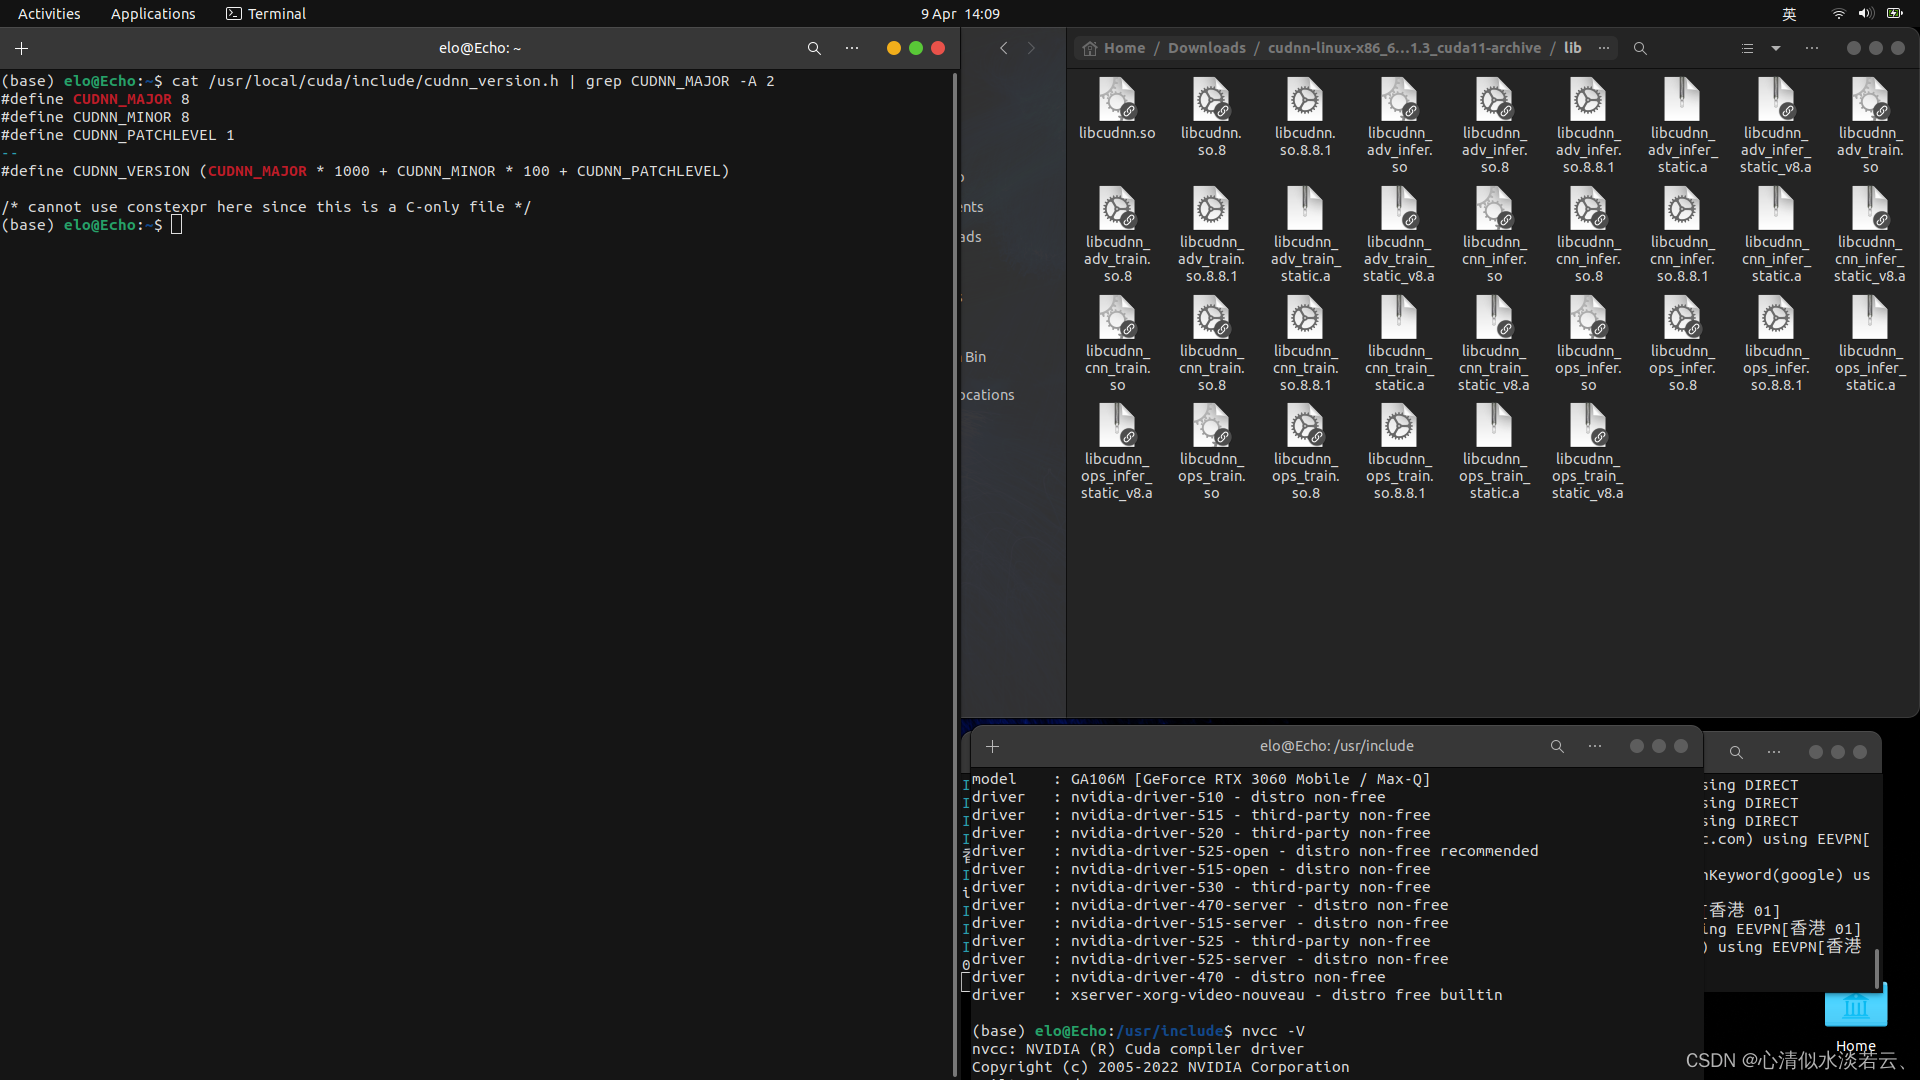This screenshot has width=1920, height=1080.
Task: Select libcudnn.so.8.8.1 file
Action: [1305, 118]
